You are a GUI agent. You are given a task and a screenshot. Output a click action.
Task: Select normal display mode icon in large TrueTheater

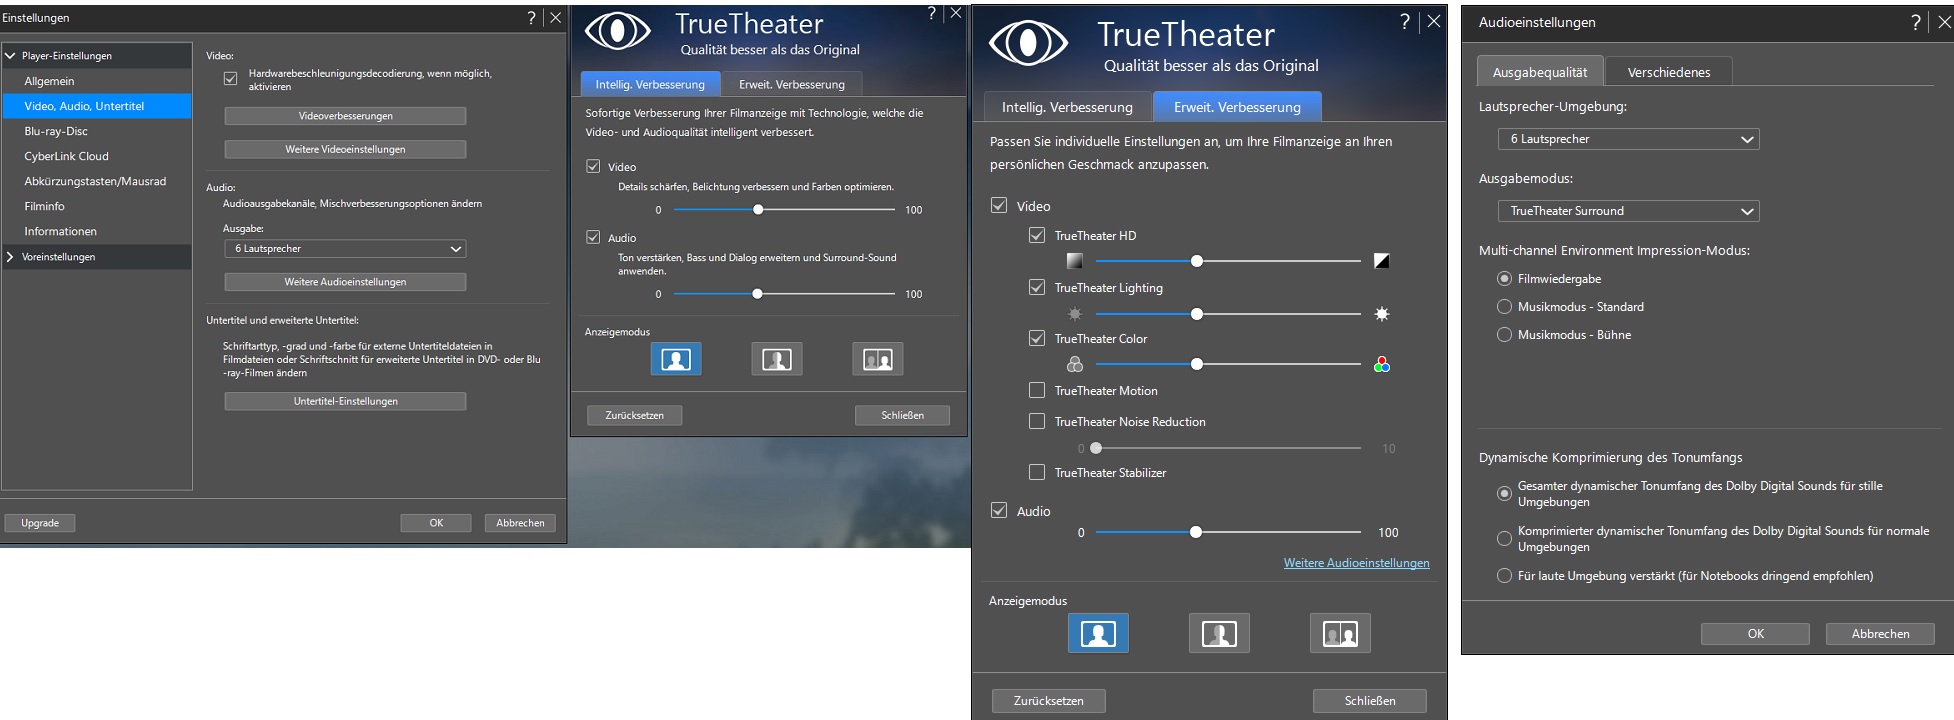[1098, 633]
